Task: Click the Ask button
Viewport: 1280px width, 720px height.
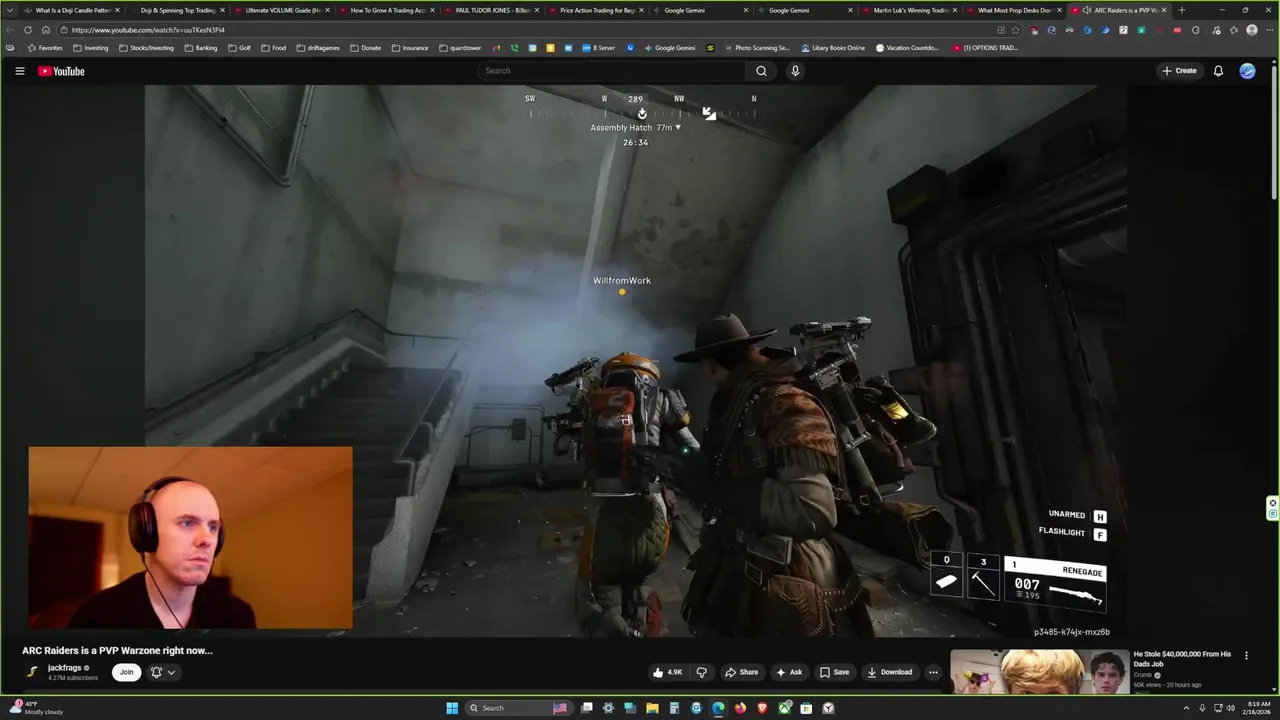Action: point(789,672)
